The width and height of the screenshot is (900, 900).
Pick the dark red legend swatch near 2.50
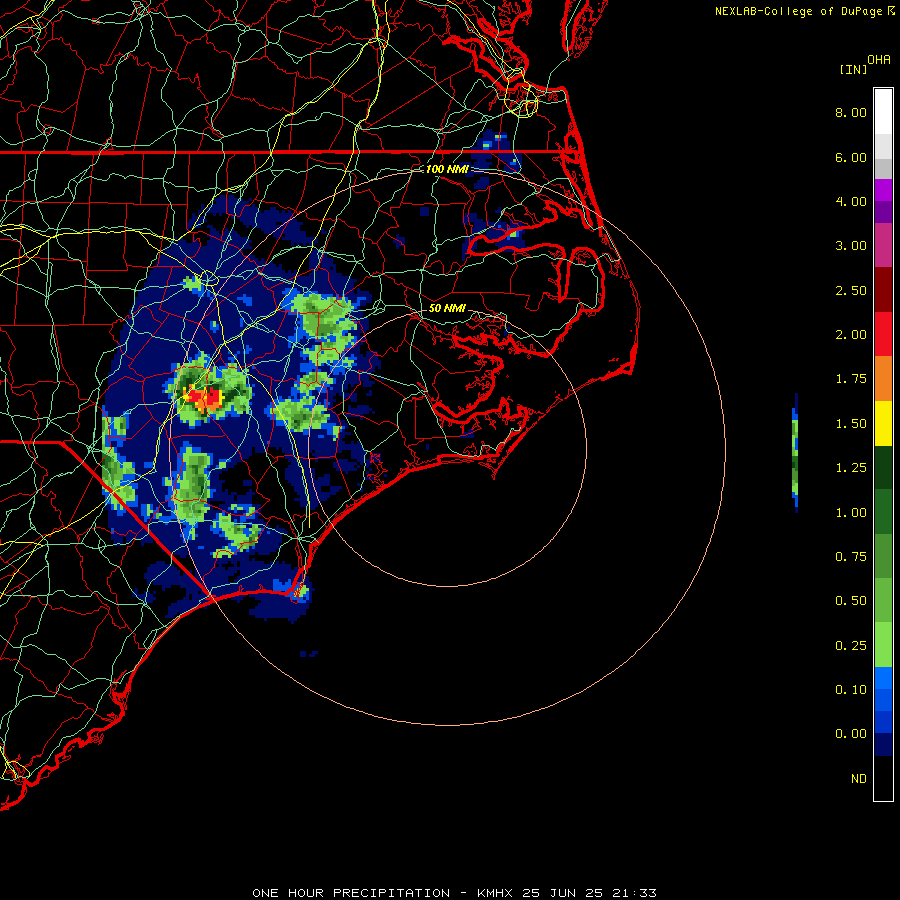click(x=883, y=290)
